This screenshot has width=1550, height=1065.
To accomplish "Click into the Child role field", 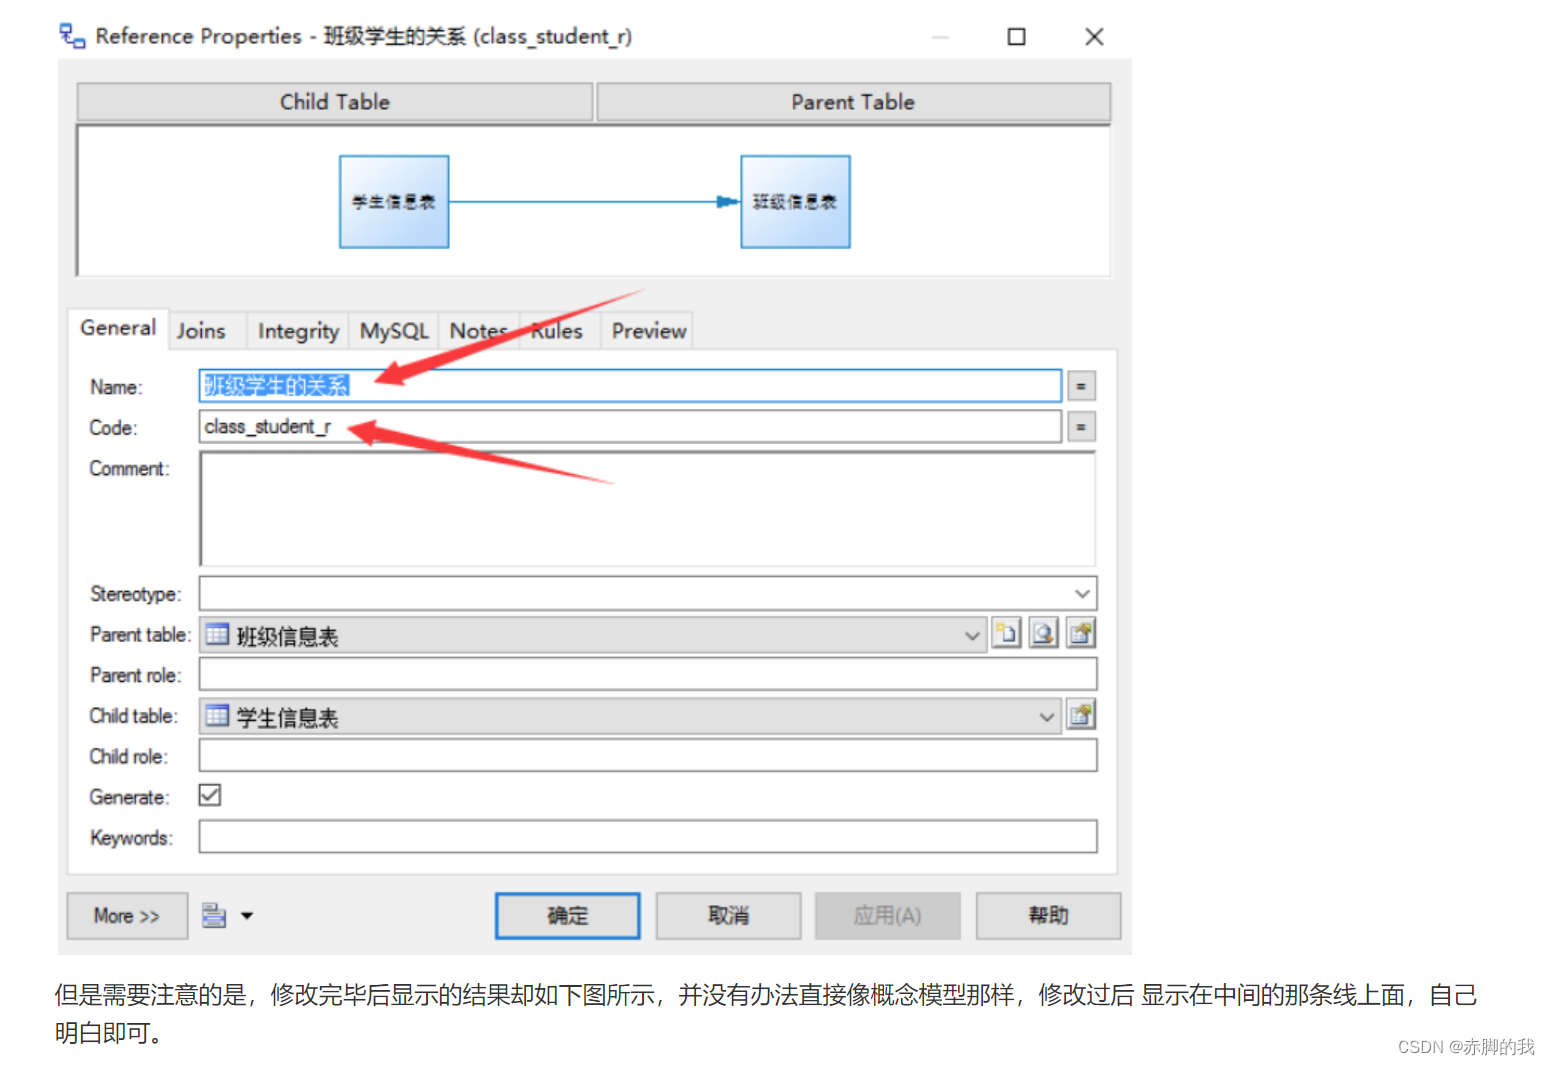I will tap(648, 756).
